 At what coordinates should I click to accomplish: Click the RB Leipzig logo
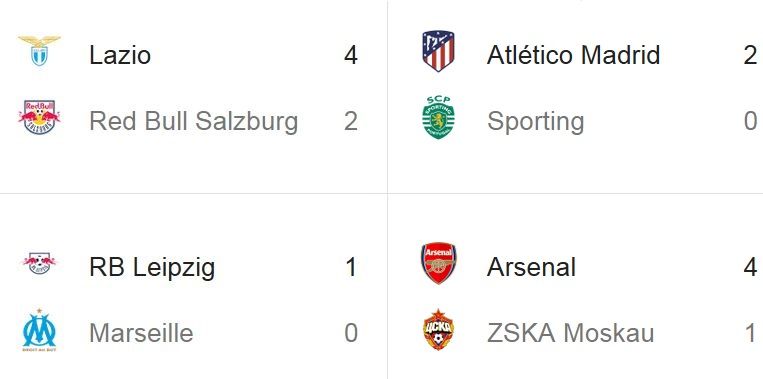39,263
